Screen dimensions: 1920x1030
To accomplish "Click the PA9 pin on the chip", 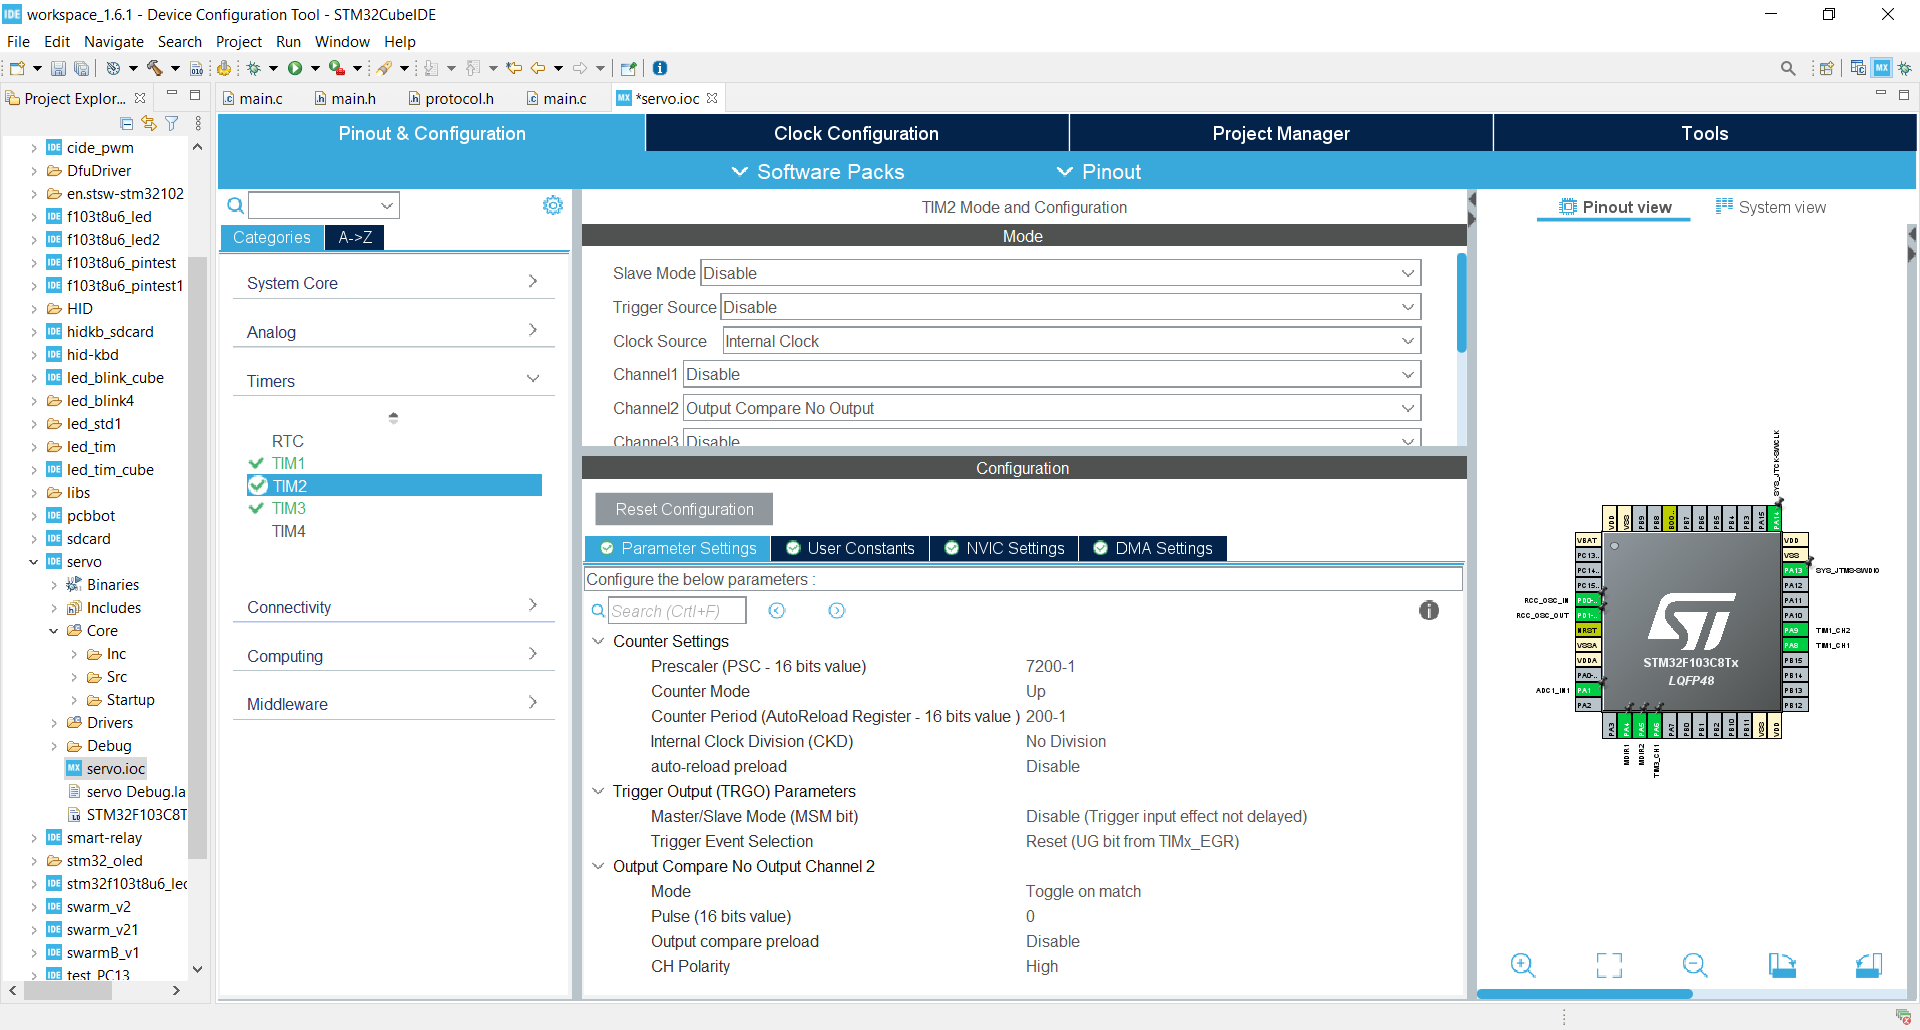I will [x=1793, y=630].
